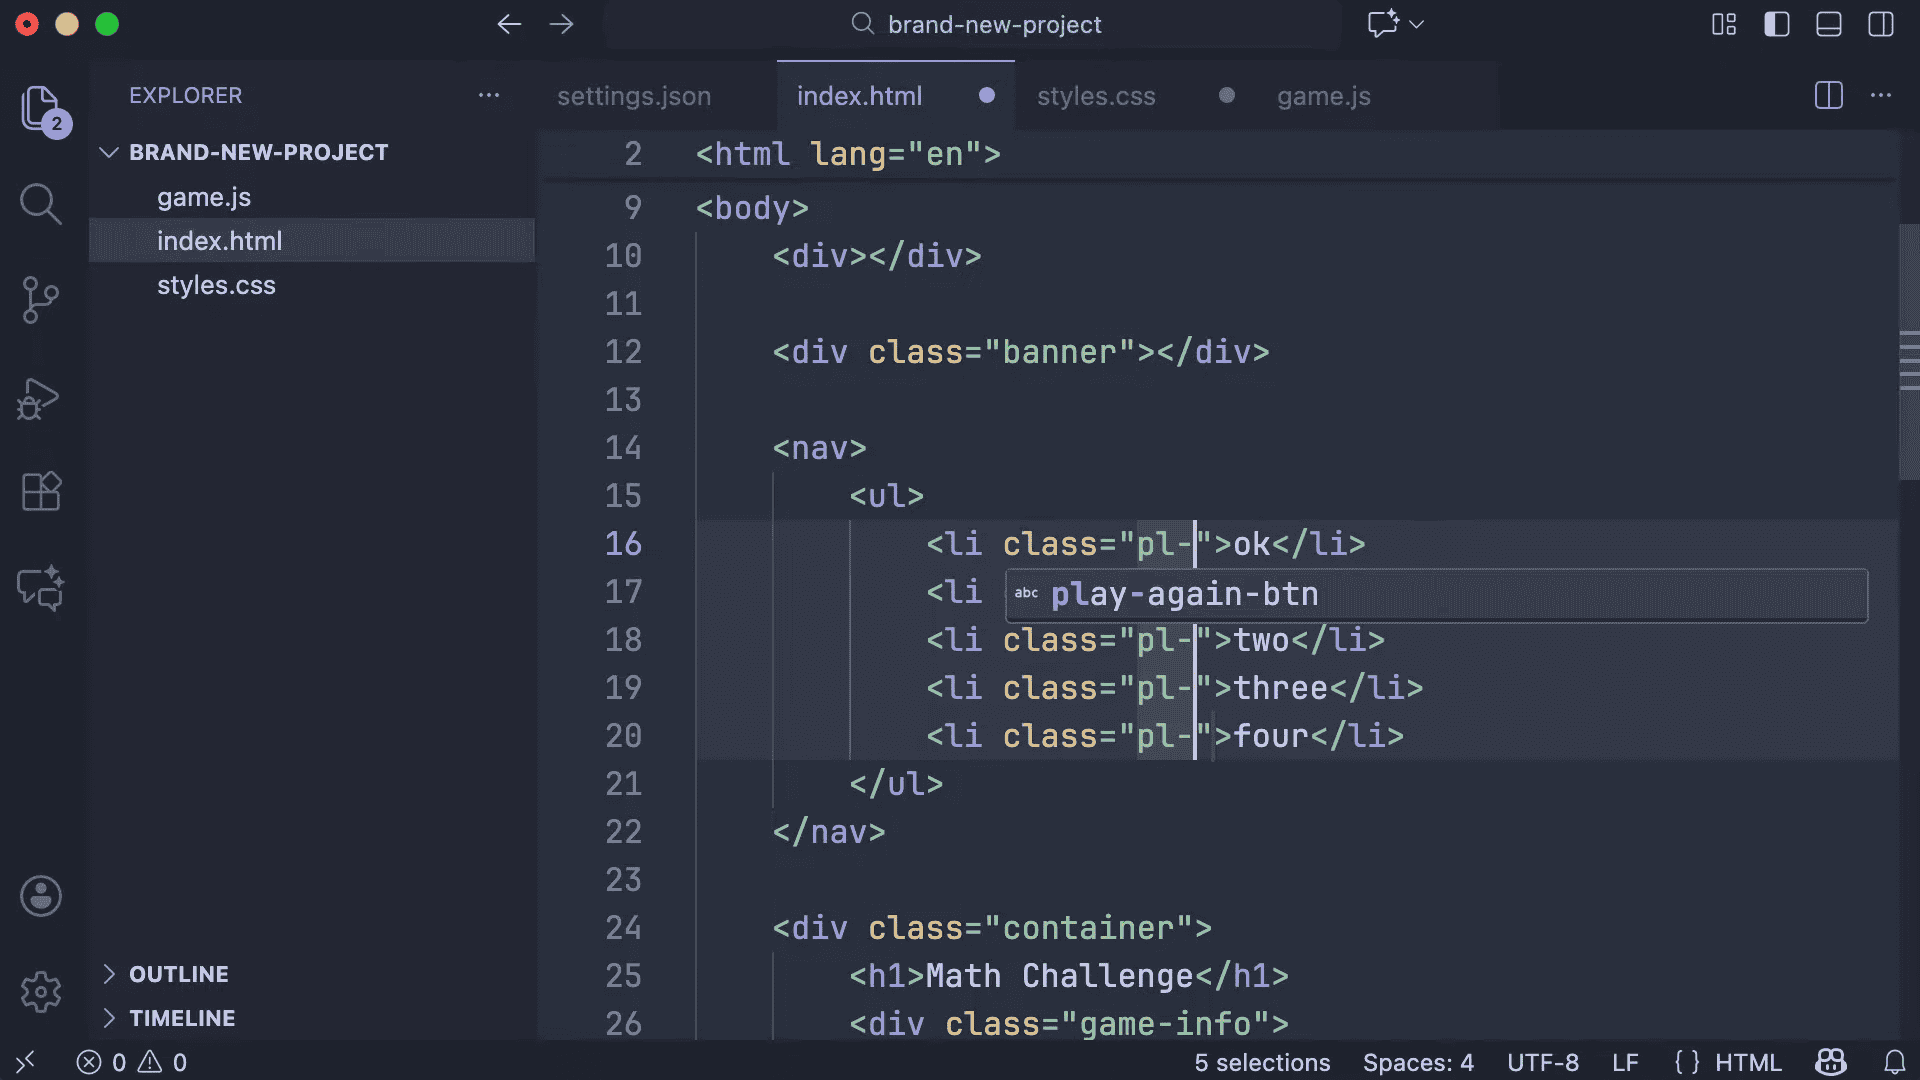Open the Accounts menu icon
Viewport: 1920px width, 1080px height.
click(40, 896)
